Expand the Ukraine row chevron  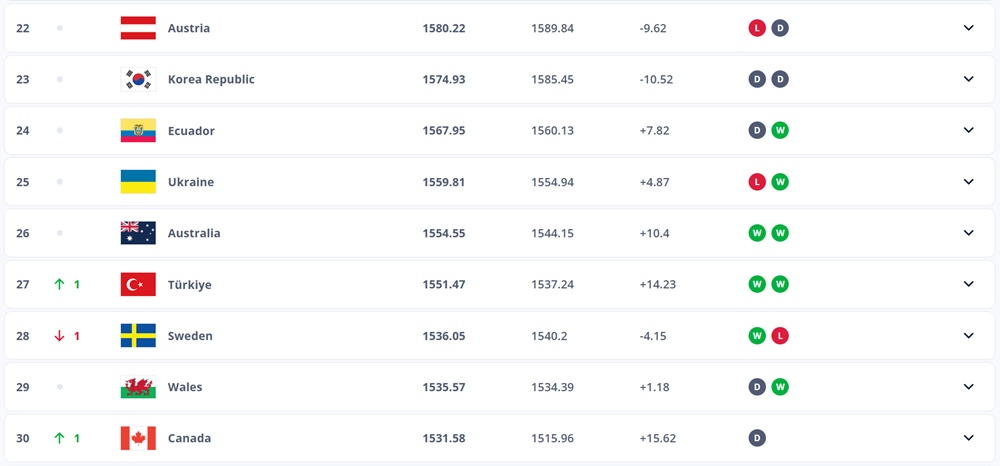point(969,182)
